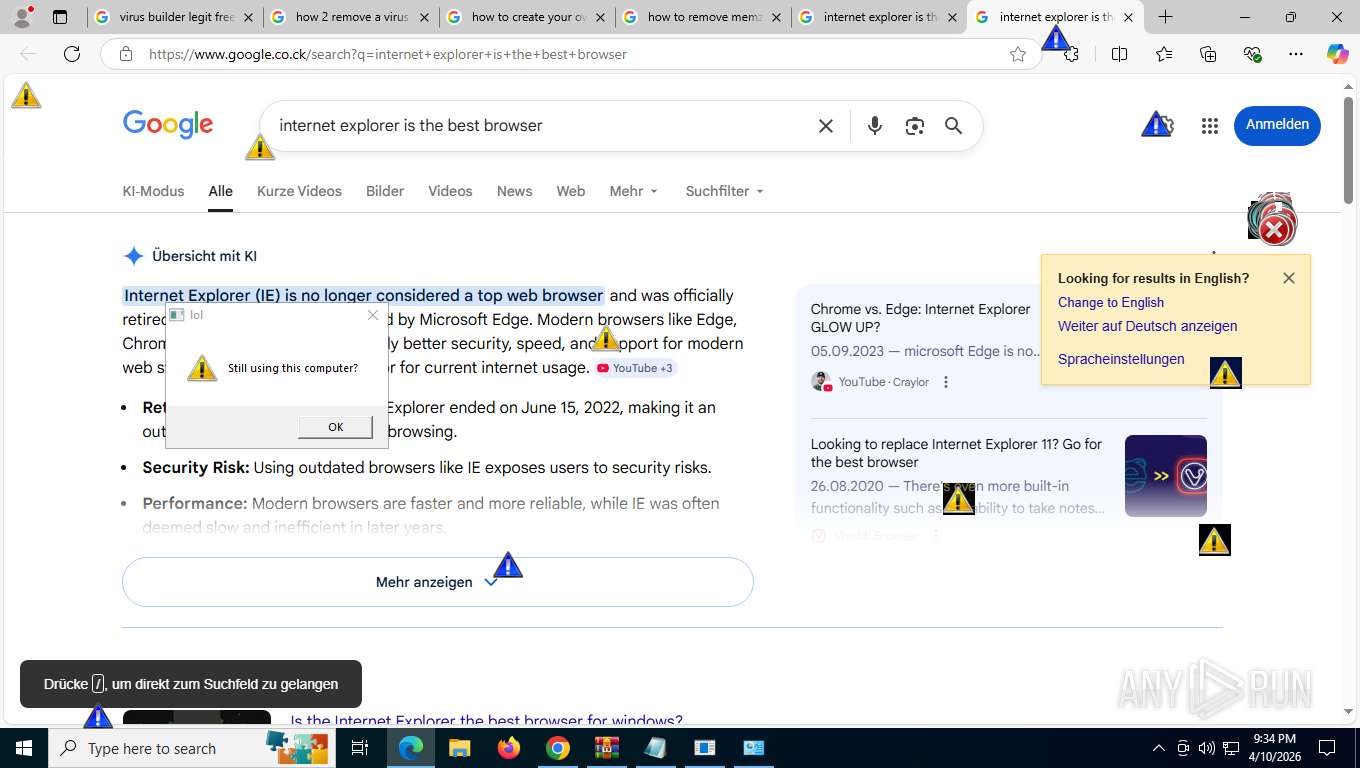Follow the Change to English link
Image resolution: width=1360 pixels, height=768 pixels.
pos(1111,302)
